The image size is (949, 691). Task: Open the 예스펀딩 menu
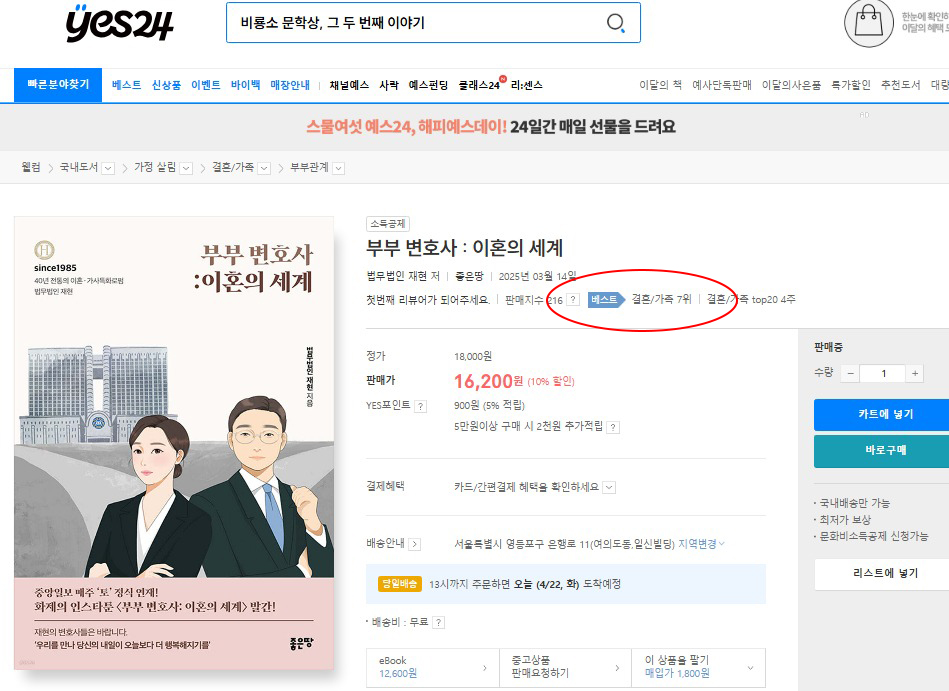[429, 85]
